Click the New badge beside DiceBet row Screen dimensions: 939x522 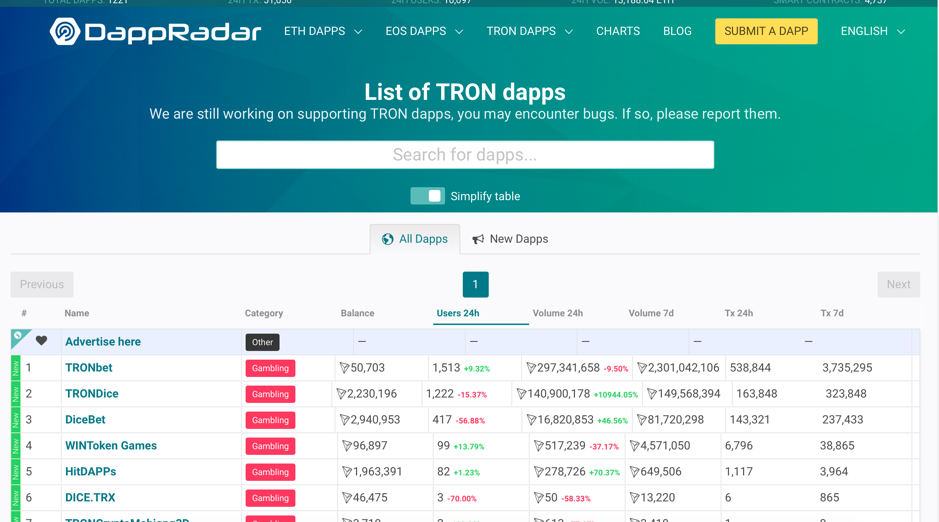[x=16, y=420]
